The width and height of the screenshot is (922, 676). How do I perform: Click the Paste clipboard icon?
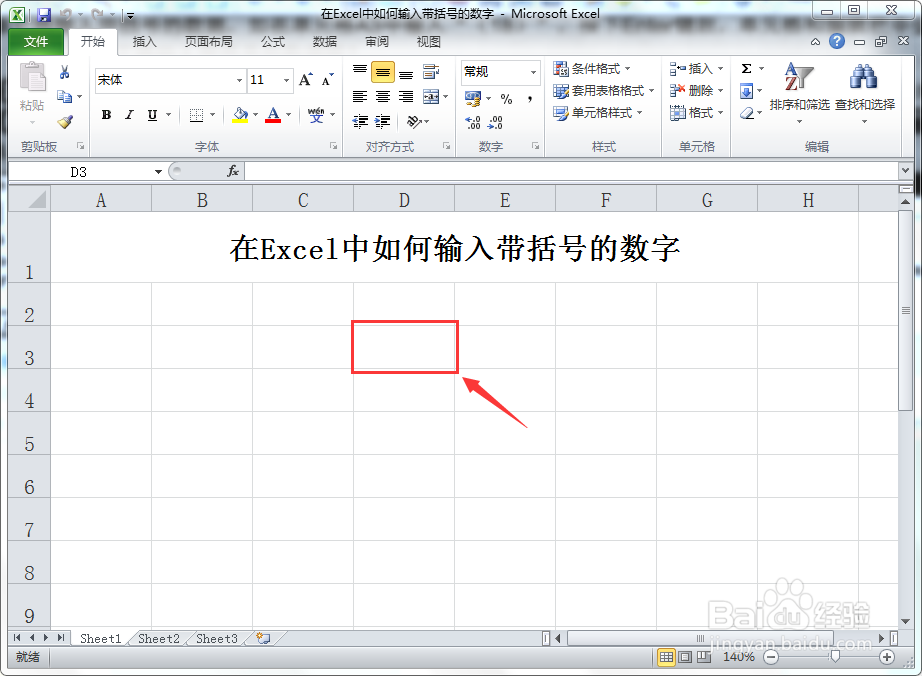pos(32,78)
